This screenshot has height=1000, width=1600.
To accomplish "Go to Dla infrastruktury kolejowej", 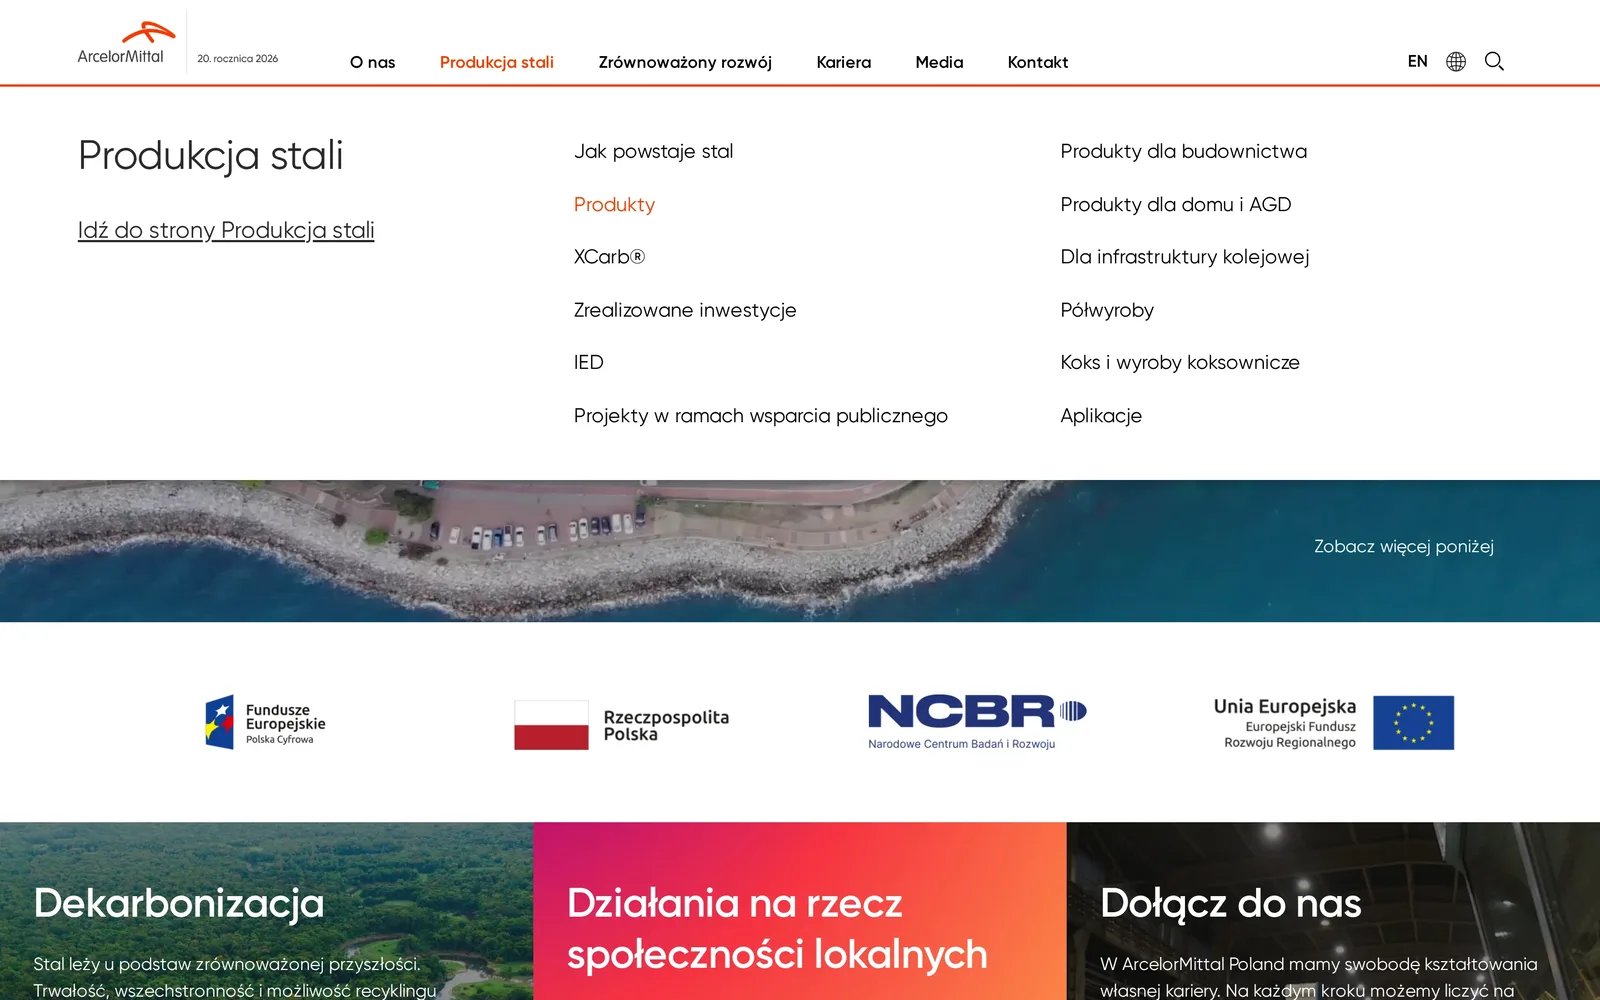I will [x=1184, y=257].
